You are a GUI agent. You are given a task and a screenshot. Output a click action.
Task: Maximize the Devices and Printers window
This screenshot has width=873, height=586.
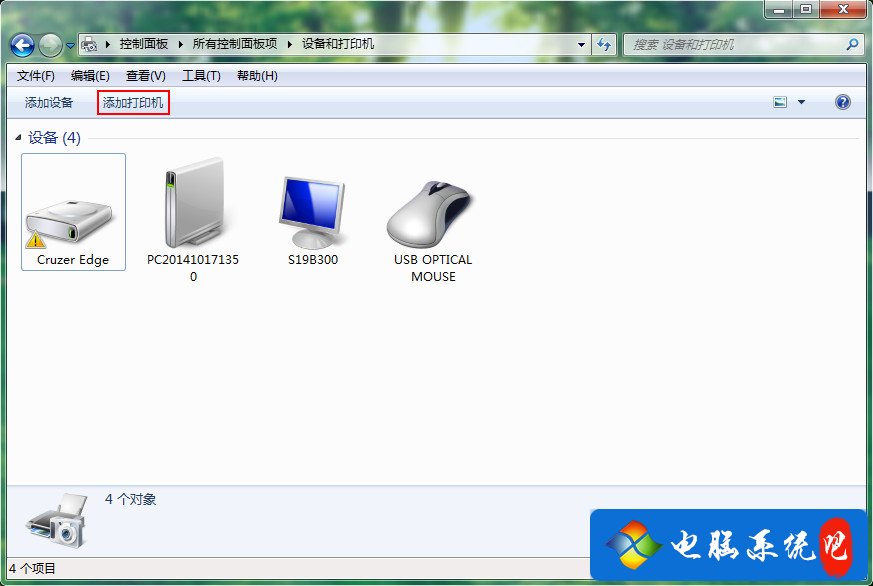pos(806,9)
